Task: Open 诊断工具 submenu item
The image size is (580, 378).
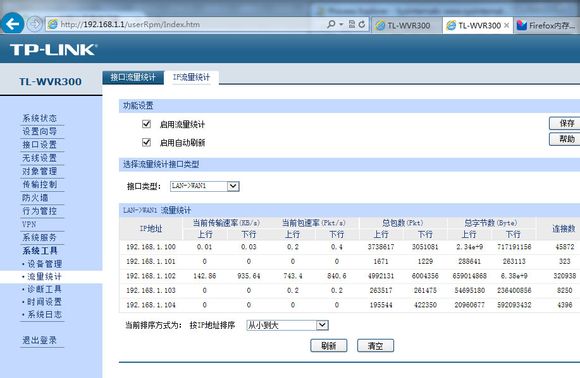Action: coord(45,289)
